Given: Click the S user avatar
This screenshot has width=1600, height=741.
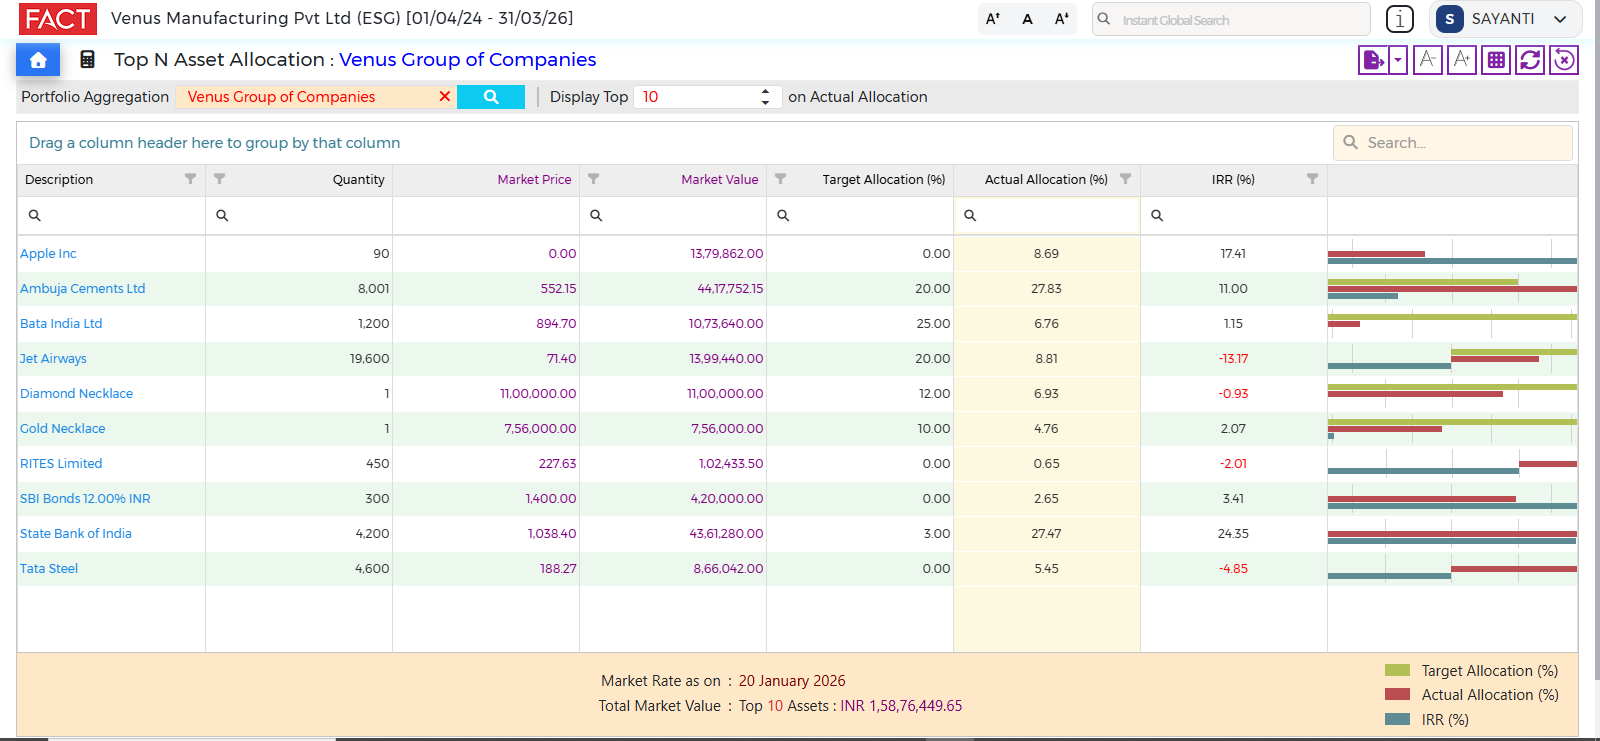Looking at the screenshot, I should [x=1449, y=19].
